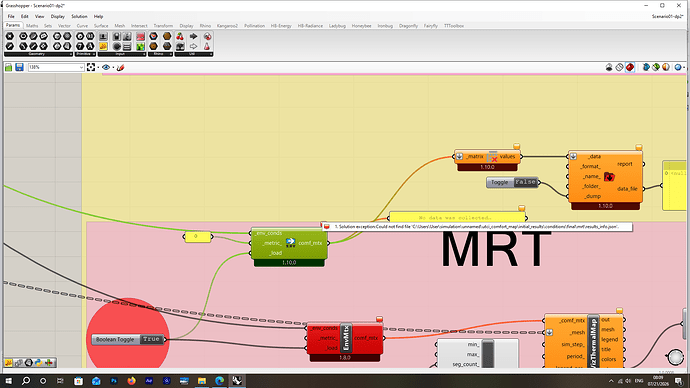Click the green comf_mtx component's center icon
The width and height of the screenshot is (690, 388).
(290, 242)
